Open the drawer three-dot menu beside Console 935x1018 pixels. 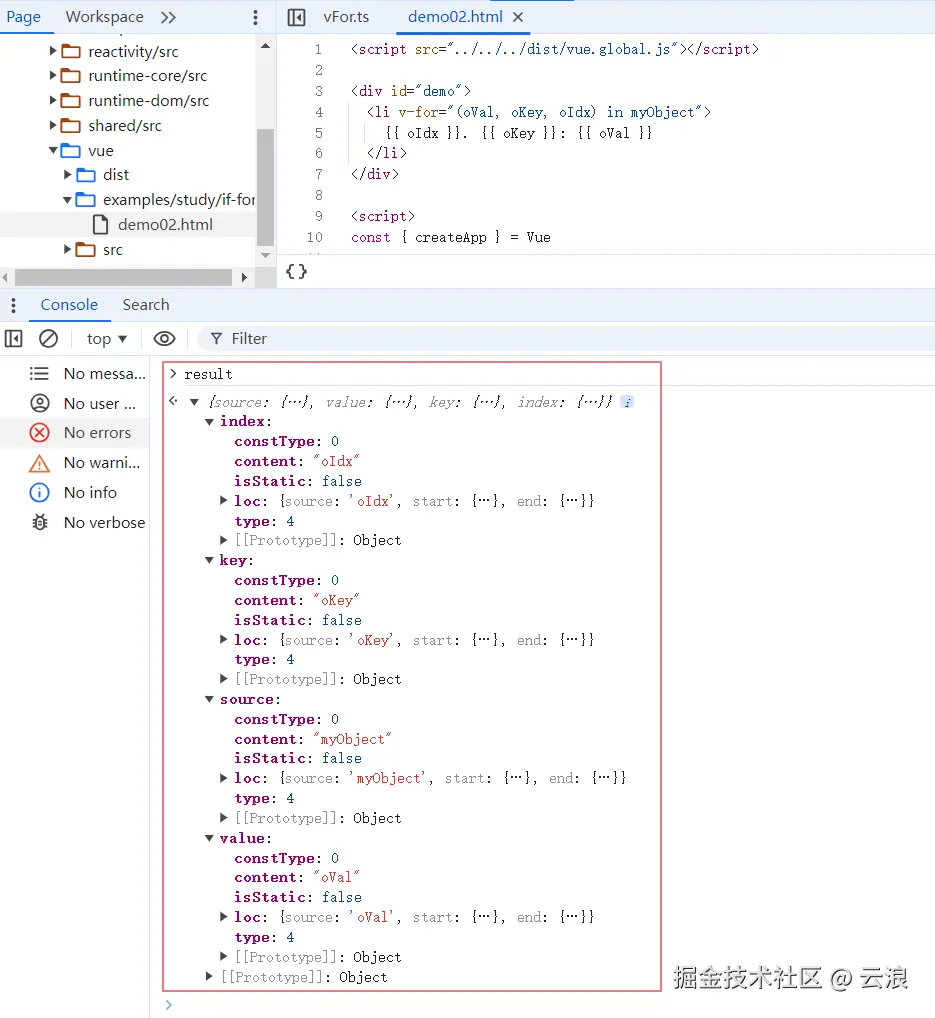13,304
